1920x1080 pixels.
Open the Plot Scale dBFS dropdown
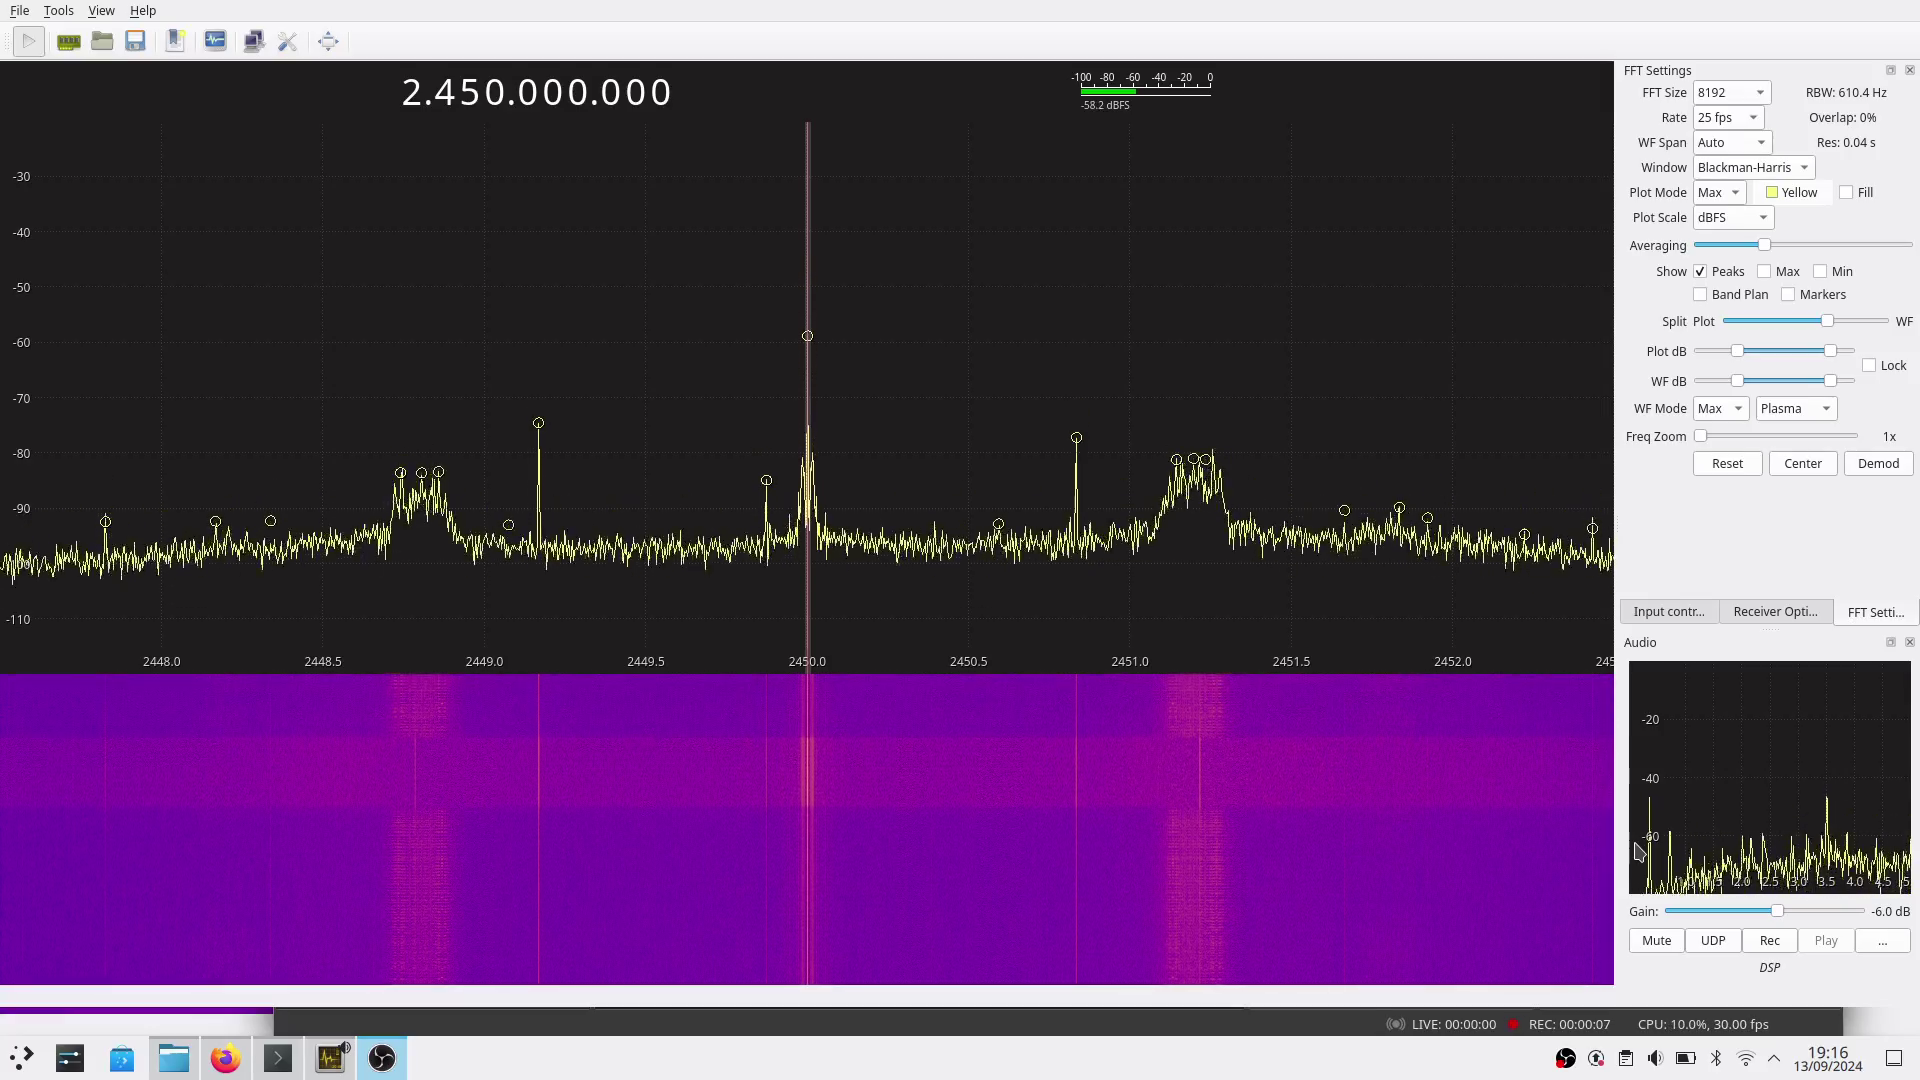[x=1733, y=218]
